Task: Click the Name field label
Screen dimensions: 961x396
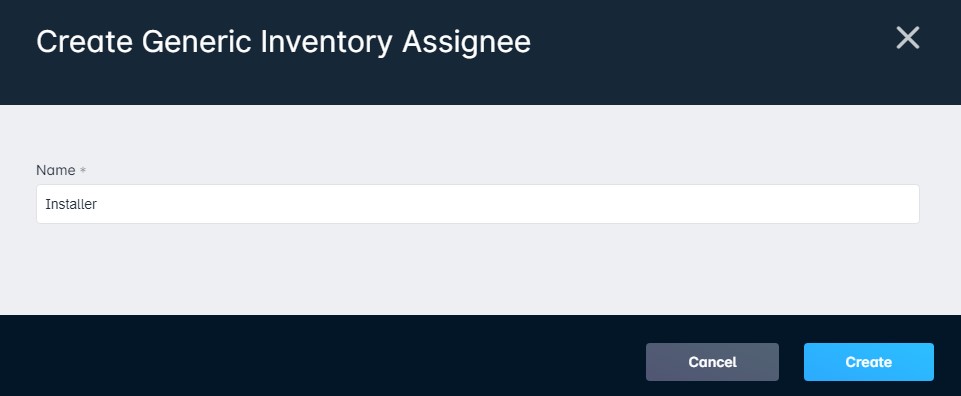Action: [56, 170]
